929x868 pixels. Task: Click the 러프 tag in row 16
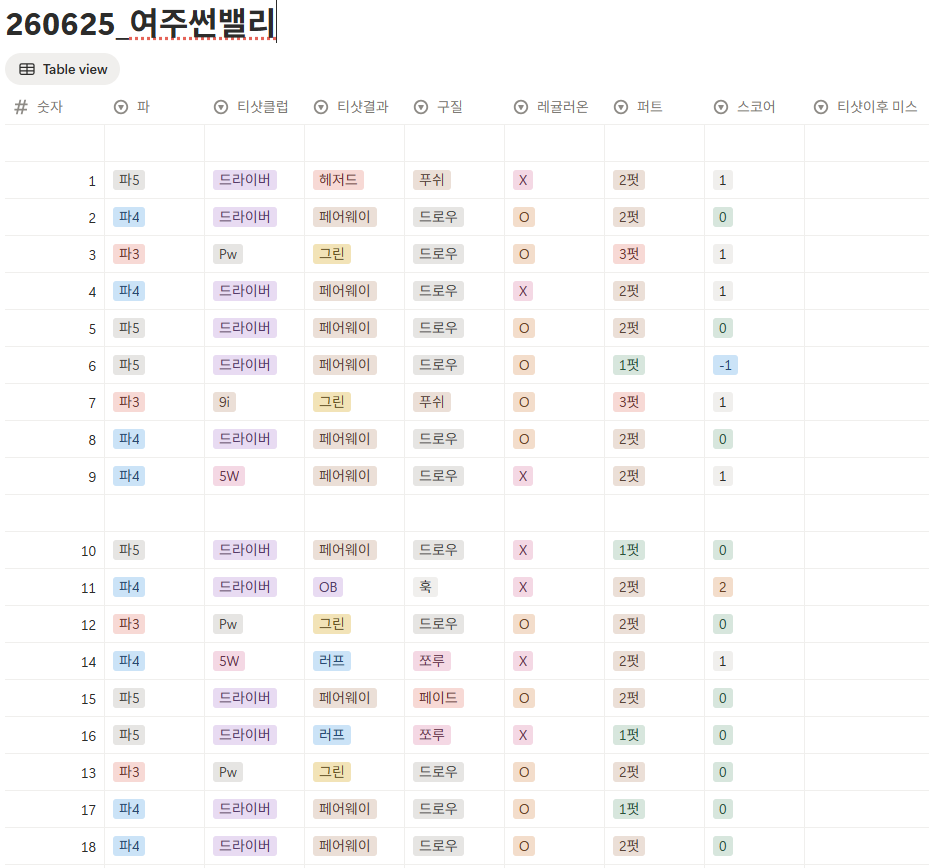click(332, 735)
